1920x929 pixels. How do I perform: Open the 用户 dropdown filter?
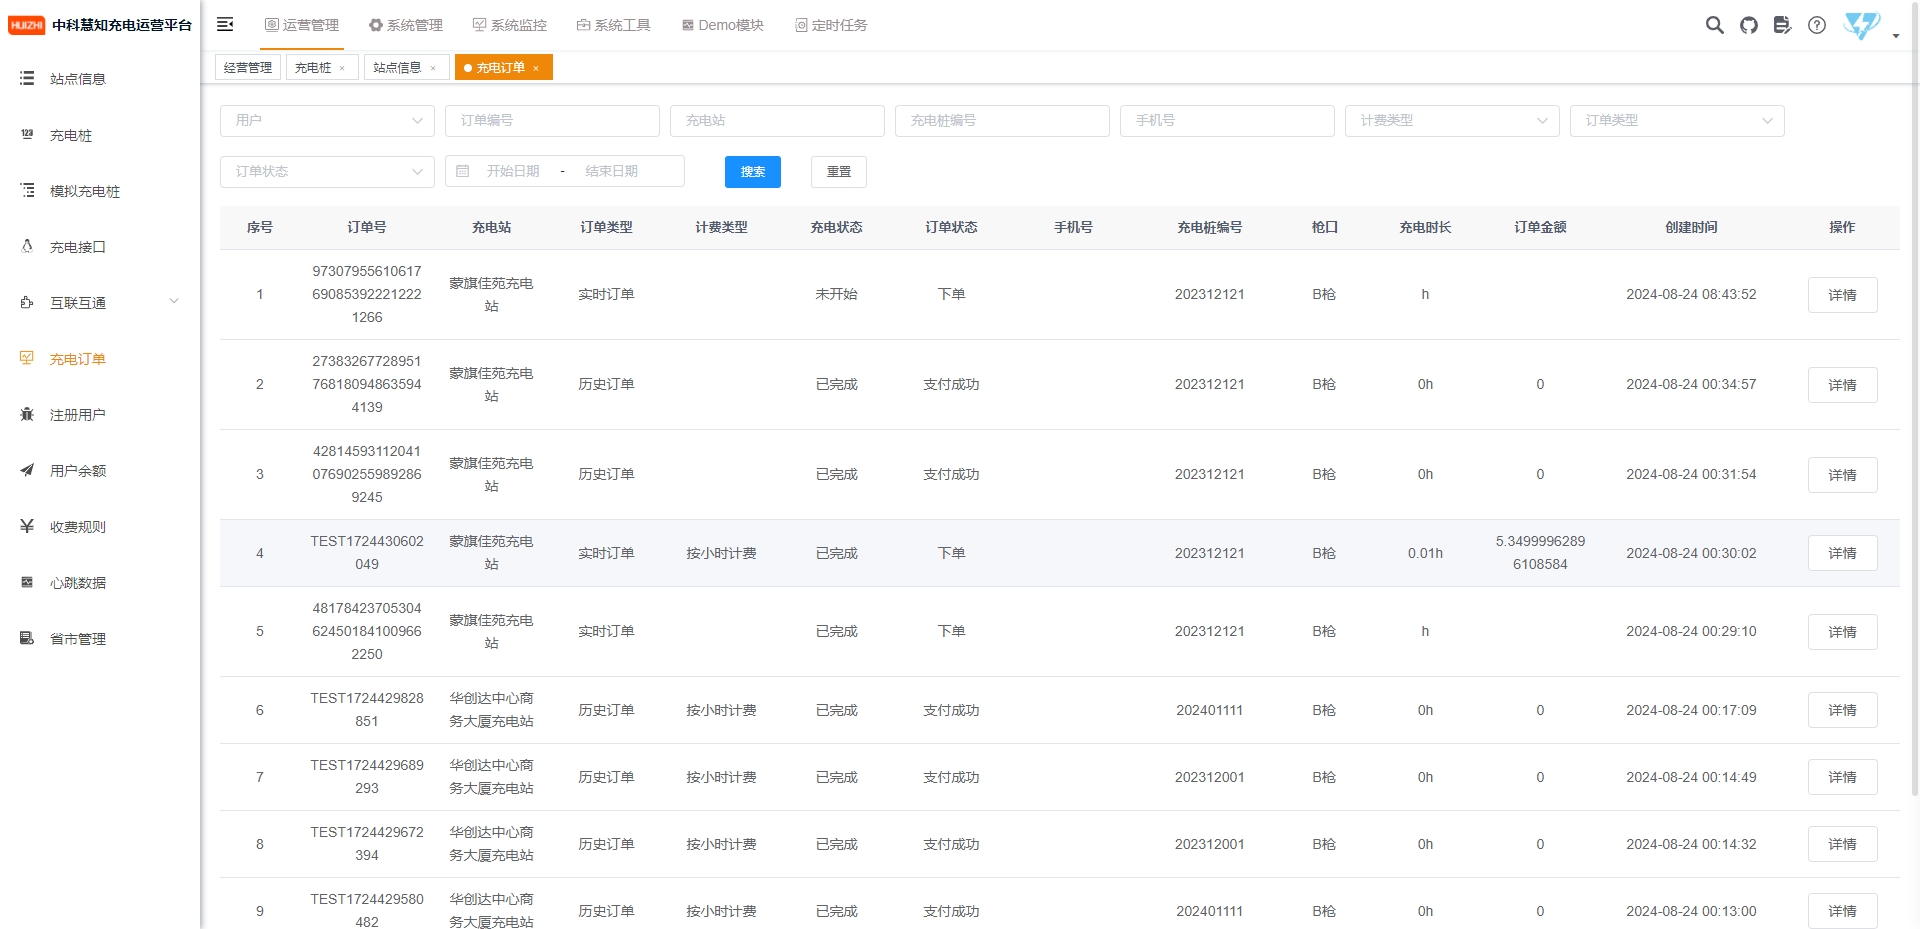click(327, 120)
